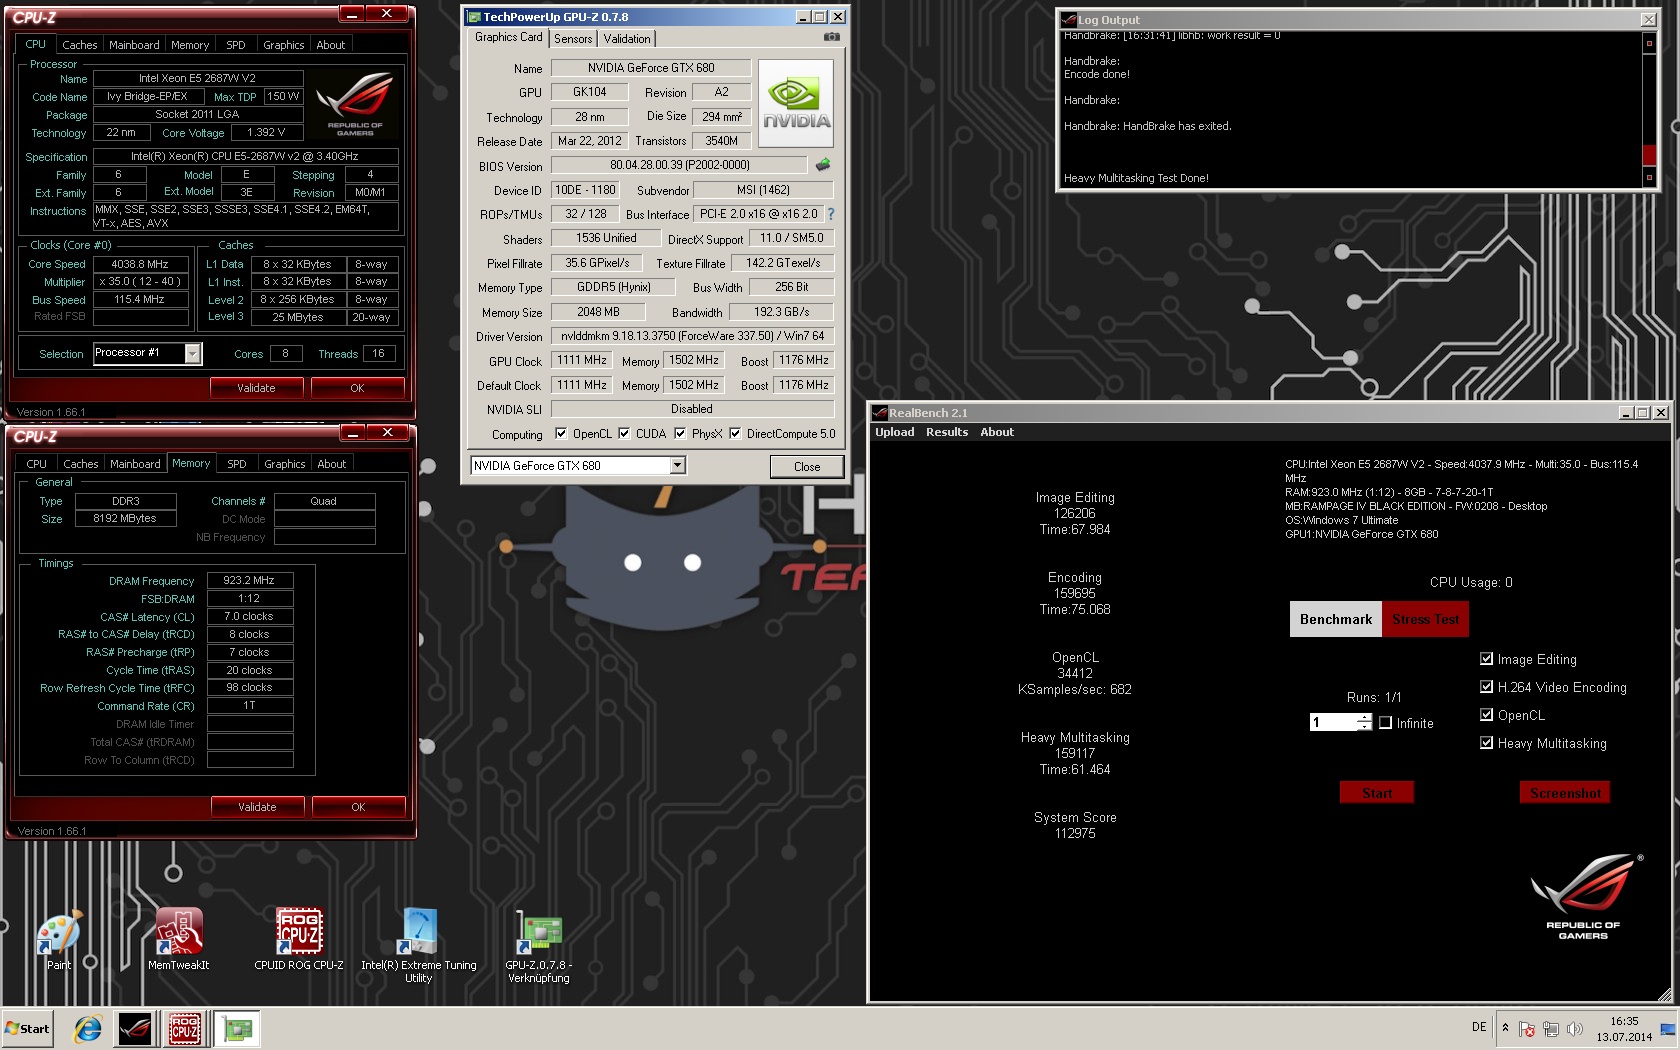This screenshot has width=1680, height=1050.
Task: Click the GPU-Z BIOS save chip icon
Action: 823,165
